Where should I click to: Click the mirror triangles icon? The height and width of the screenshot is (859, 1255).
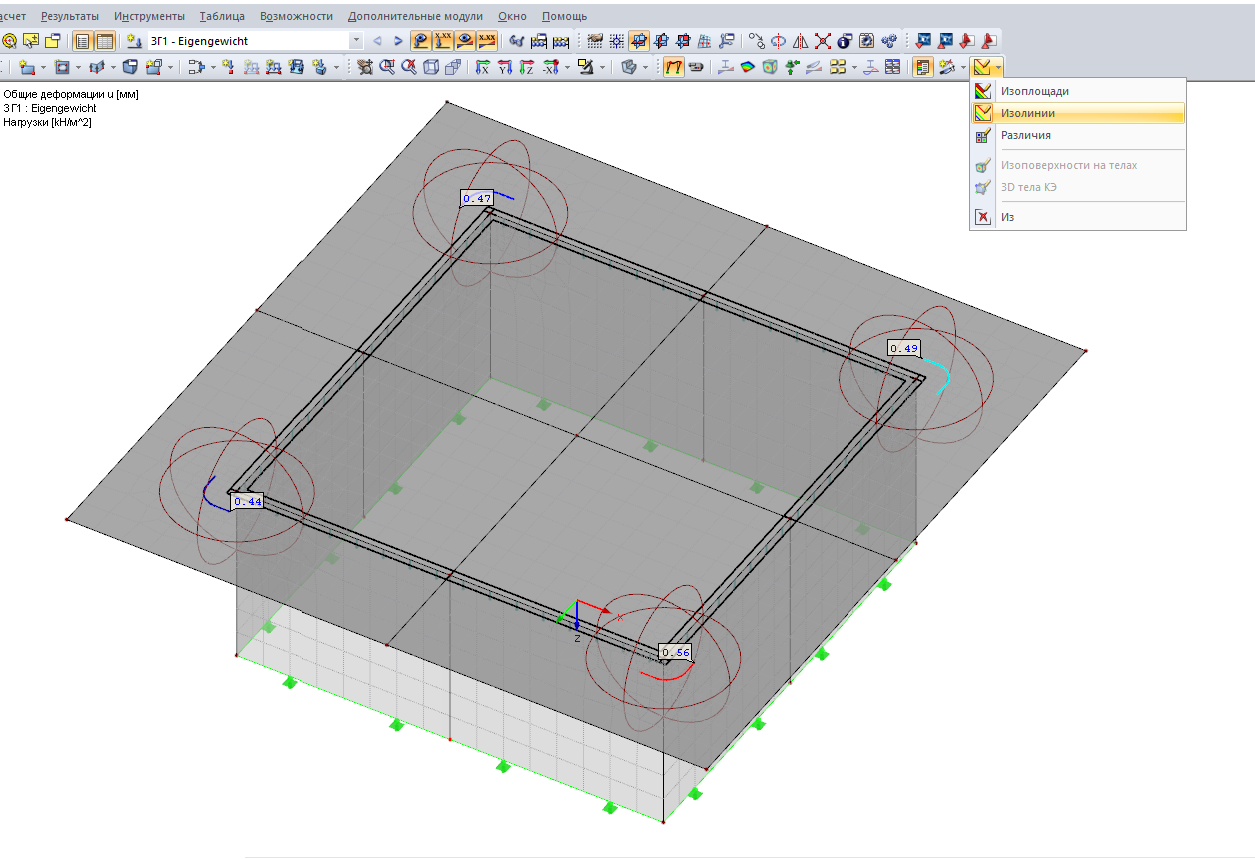(x=801, y=41)
